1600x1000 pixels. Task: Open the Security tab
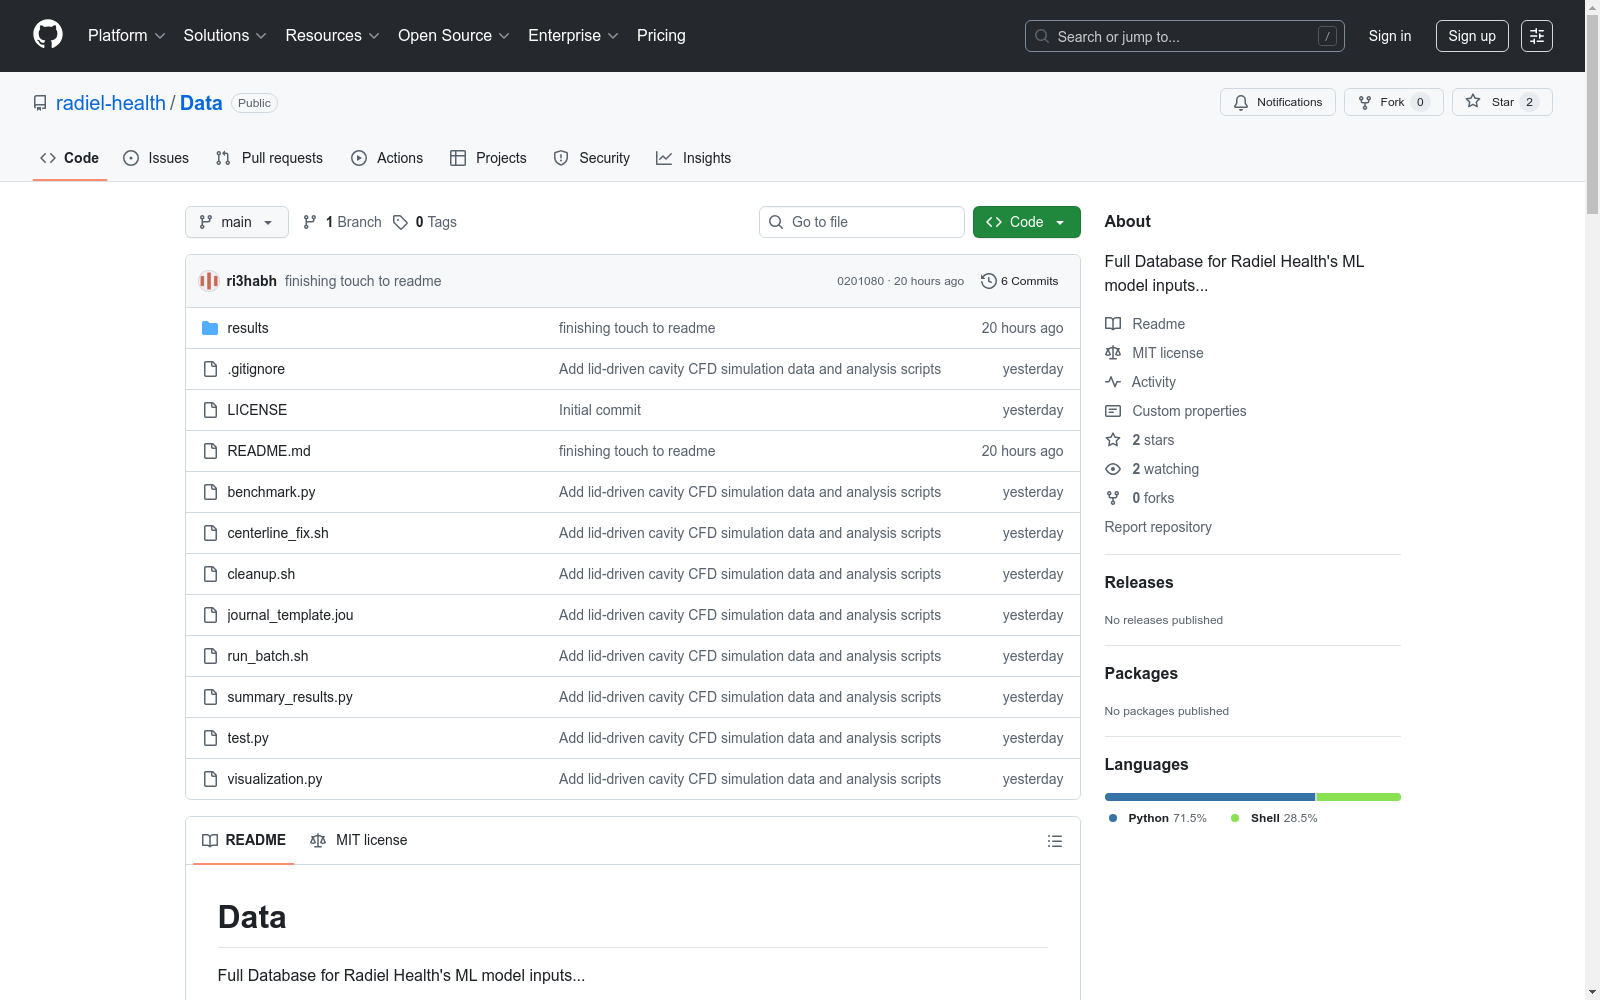click(592, 158)
